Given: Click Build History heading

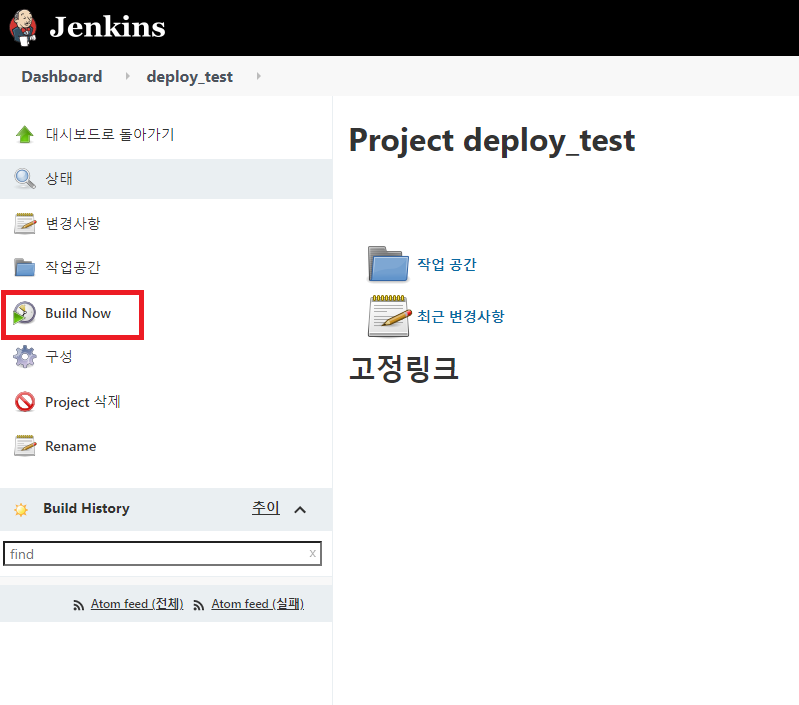Looking at the screenshot, I should point(86,508).
